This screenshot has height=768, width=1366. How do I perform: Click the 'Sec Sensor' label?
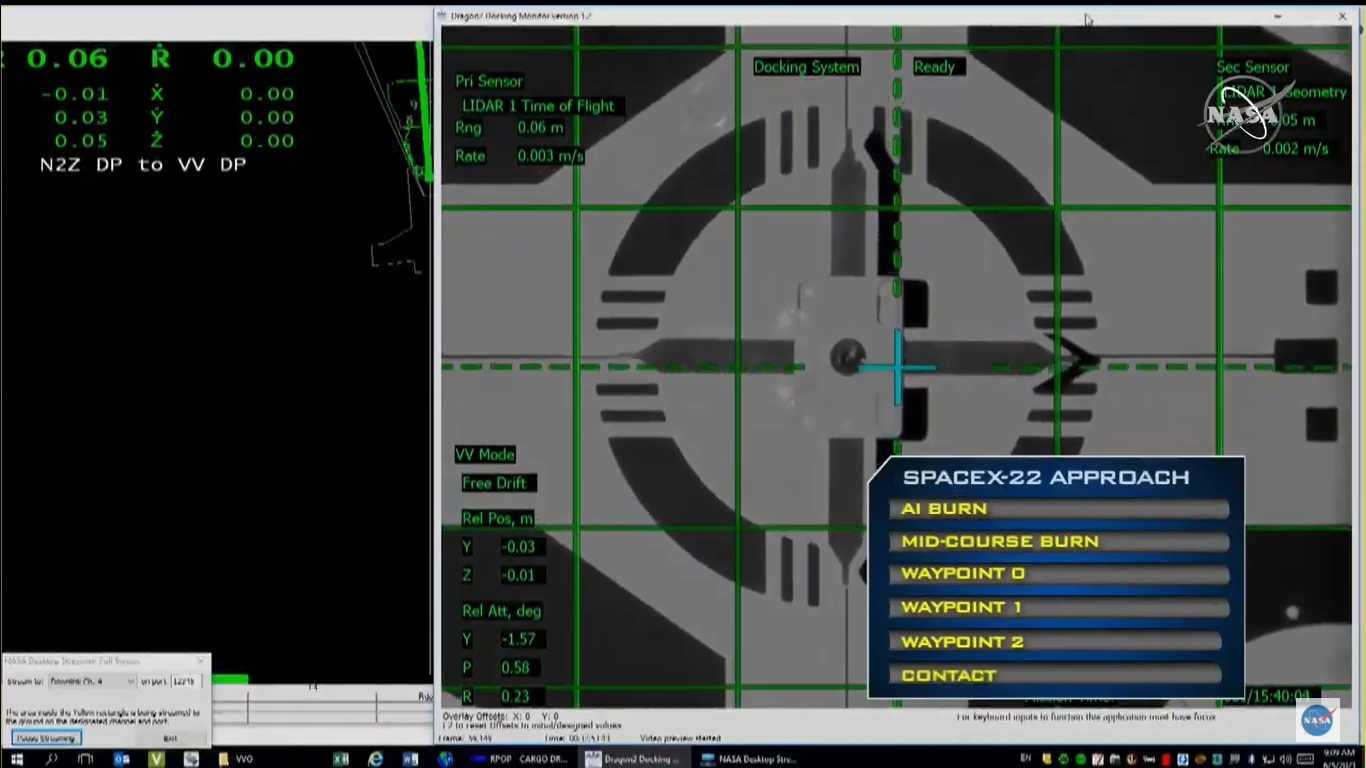(1253, 67)
